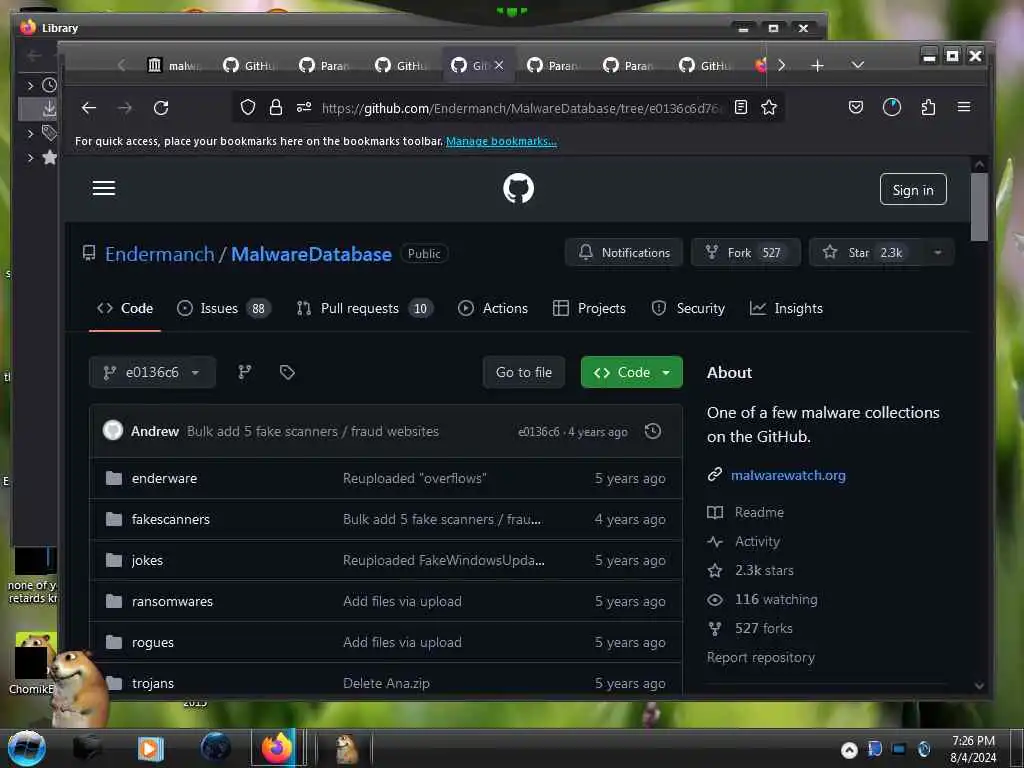Open the Pocket save icon
1024x768 pixels.
coord(856,107)
